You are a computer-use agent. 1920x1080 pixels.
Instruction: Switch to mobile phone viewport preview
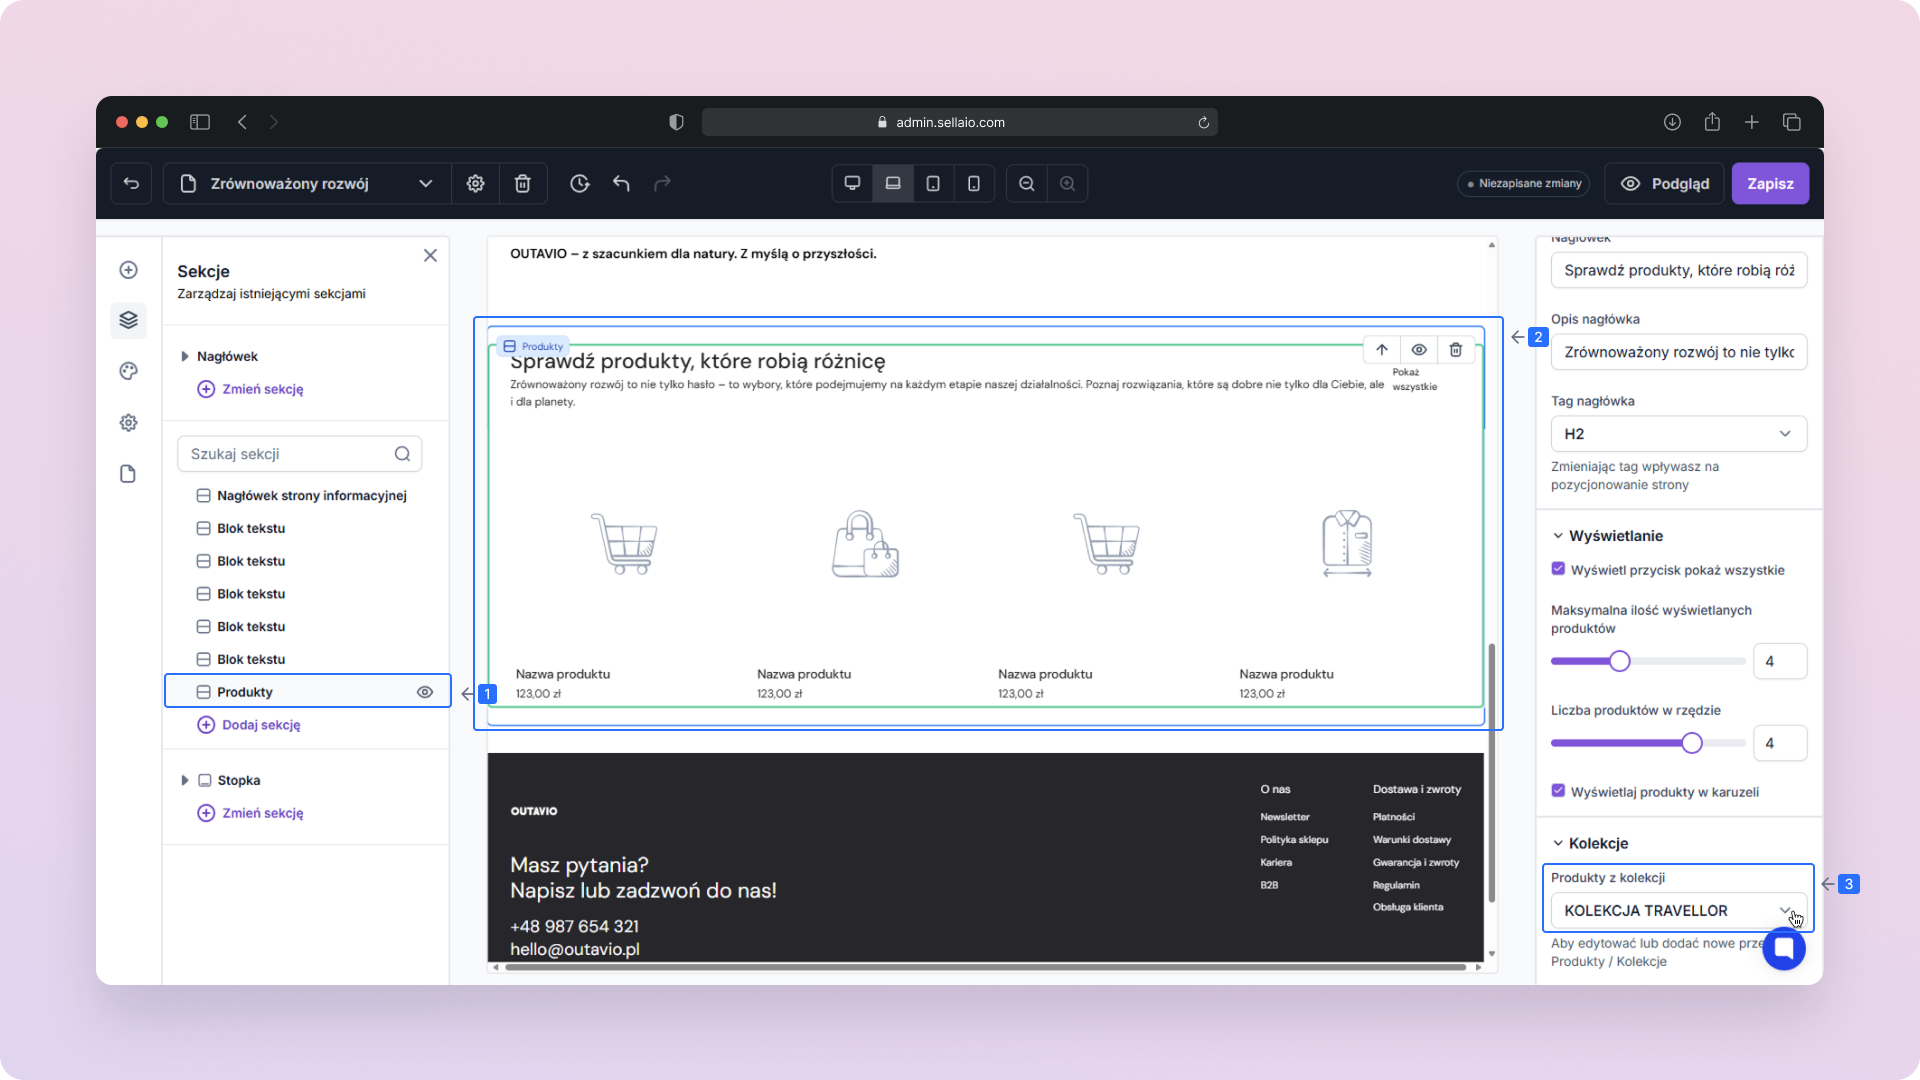[974, 183]
